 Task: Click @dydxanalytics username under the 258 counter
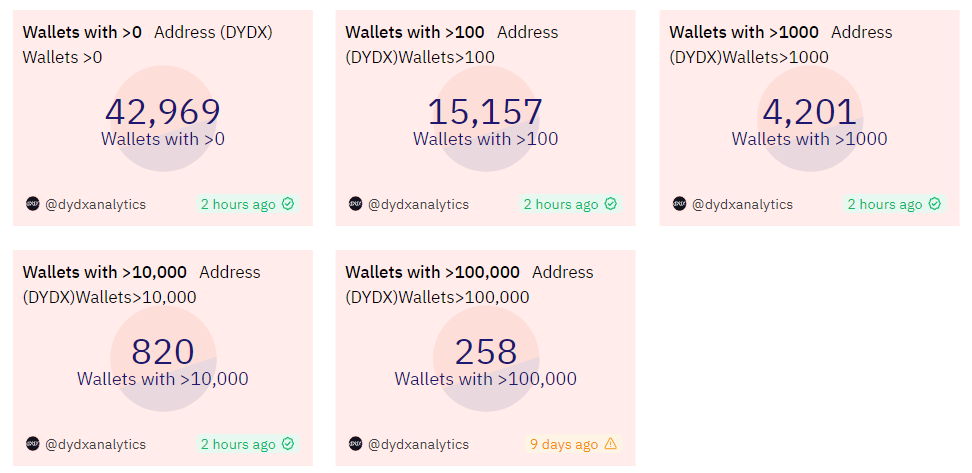(x=418, y=444)
